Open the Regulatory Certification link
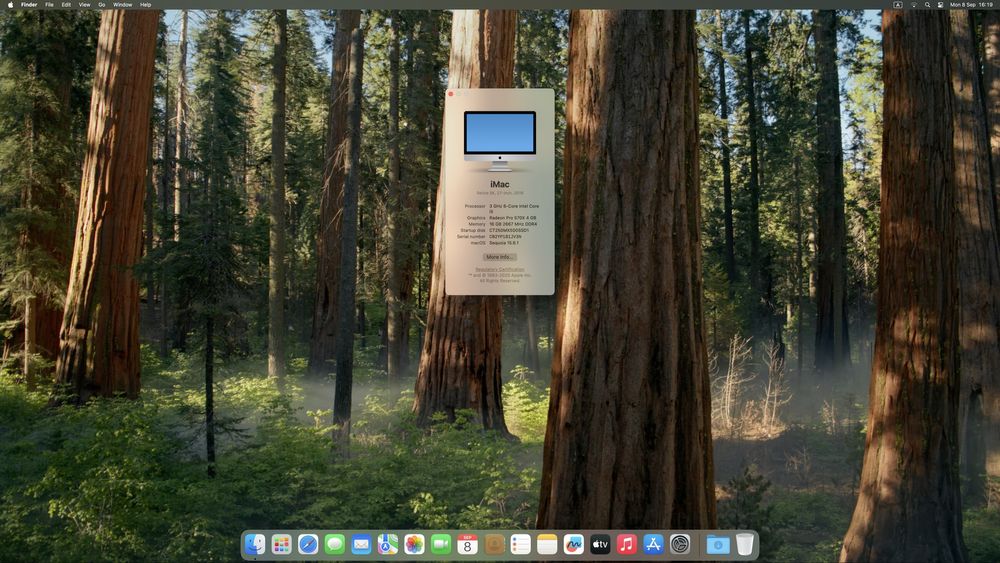 (499, 269)
